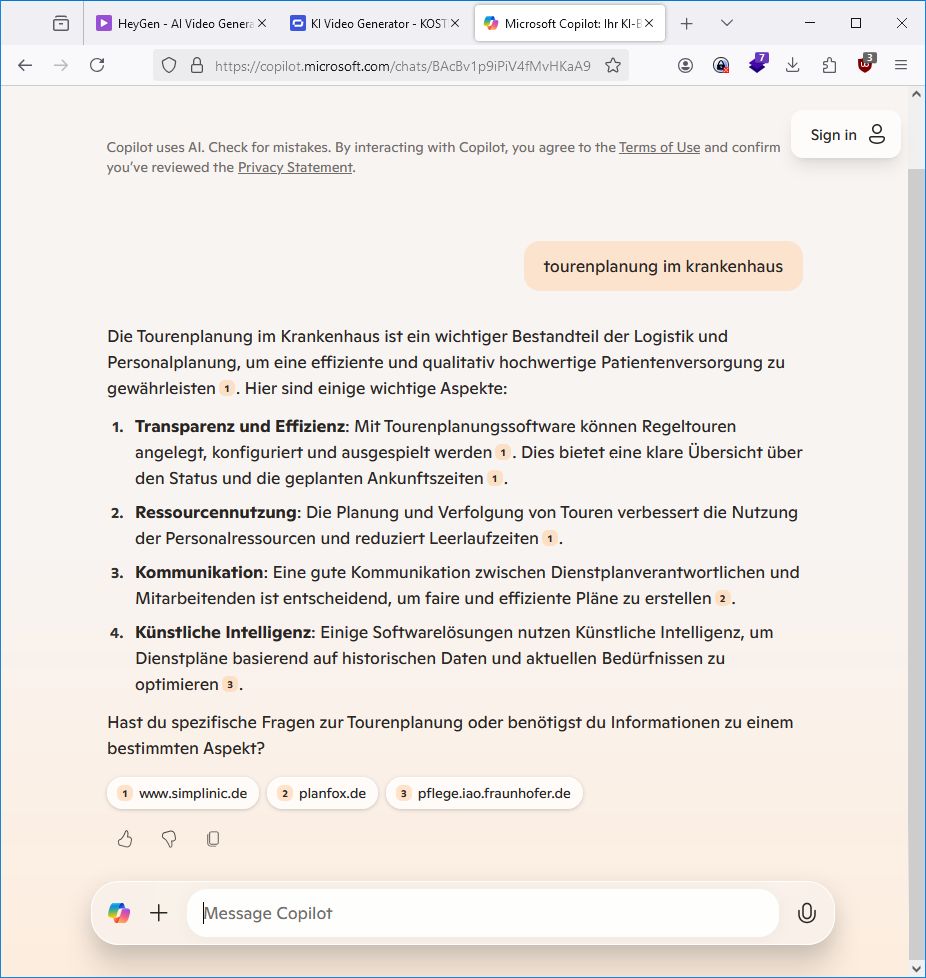Click the bold 'Künstliche Intelligenz' heading
Screen dimensions: 926x978
pos(223,632)
